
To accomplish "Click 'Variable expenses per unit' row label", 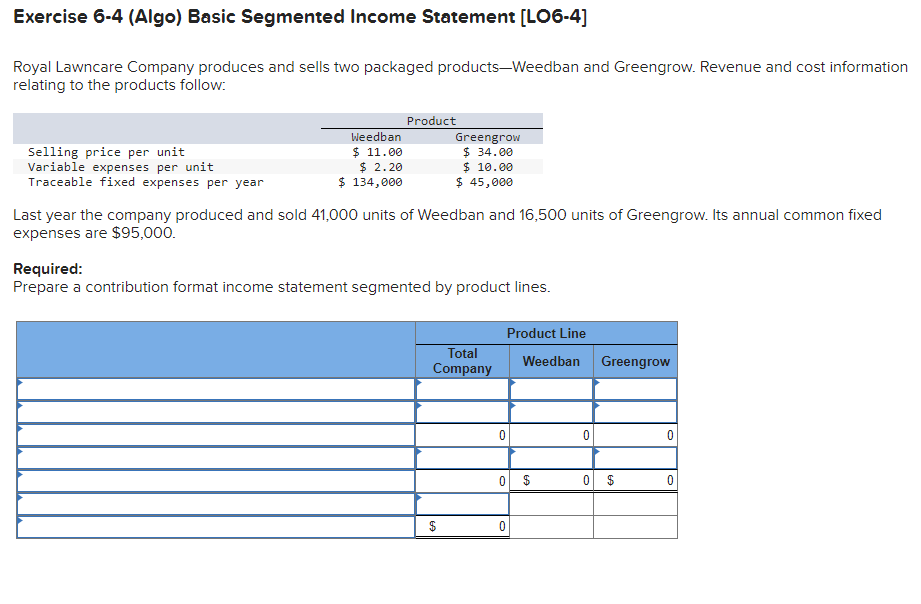I will (120, 167).
